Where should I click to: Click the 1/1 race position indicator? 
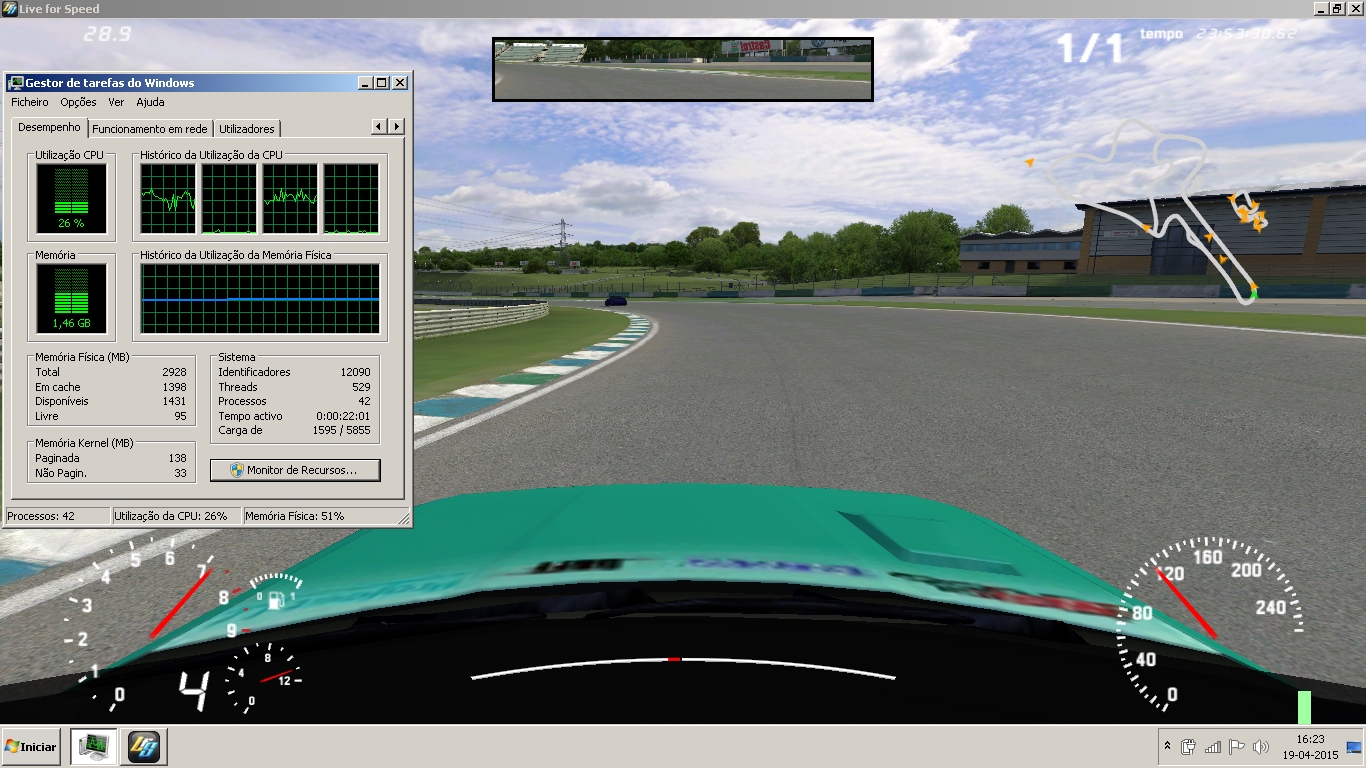point(1091,47)
